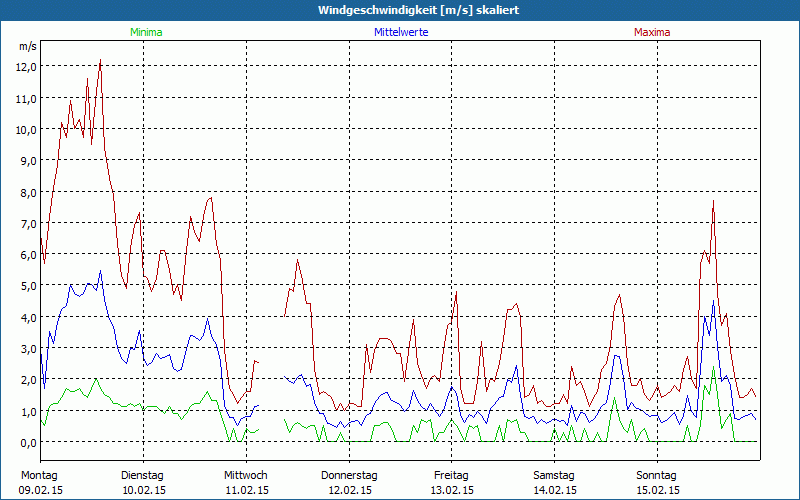Select the '4,0' y-axis value
The image size is (800, 500).
pos(29,317)
